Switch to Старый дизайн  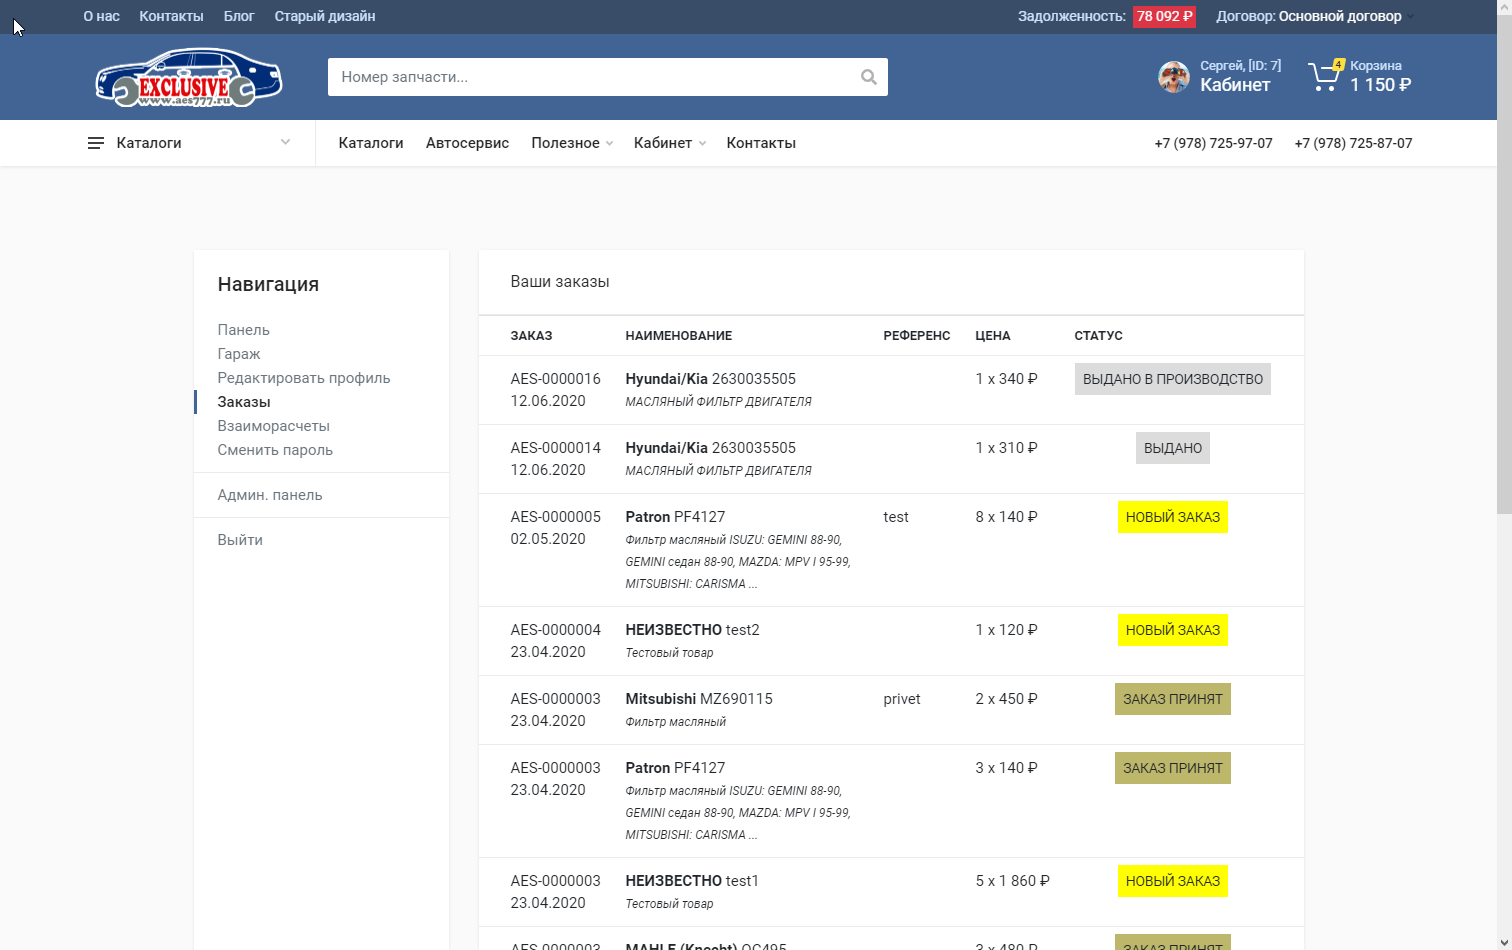pos(325,16)
